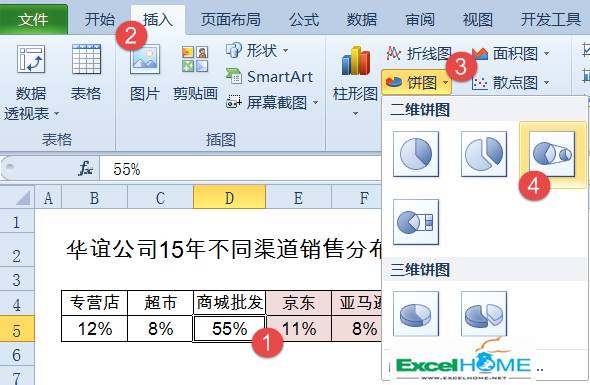Select column A header
The width and height of the screenshot is (590, 385).
point(48,198)
